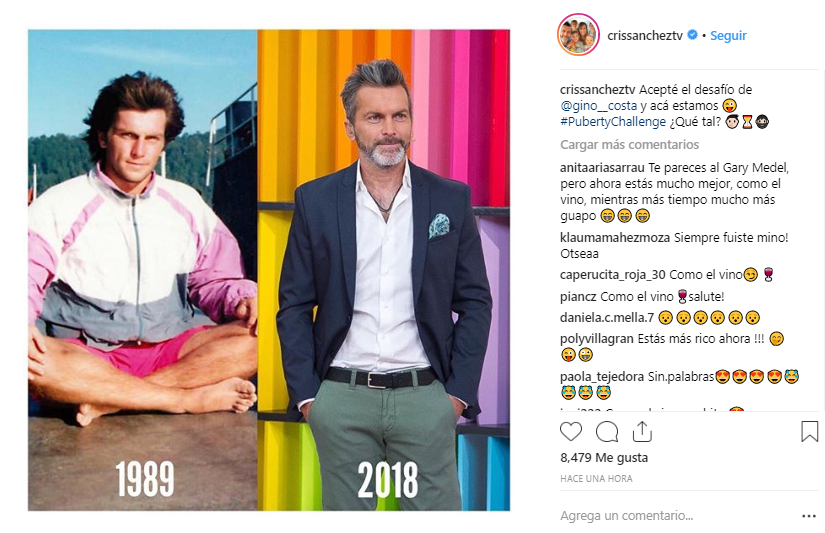This screenshot has width=825, height=533.
Task: Open the Hace una hora timestamp
Action: pyautogui.click(x=596, y=478)
